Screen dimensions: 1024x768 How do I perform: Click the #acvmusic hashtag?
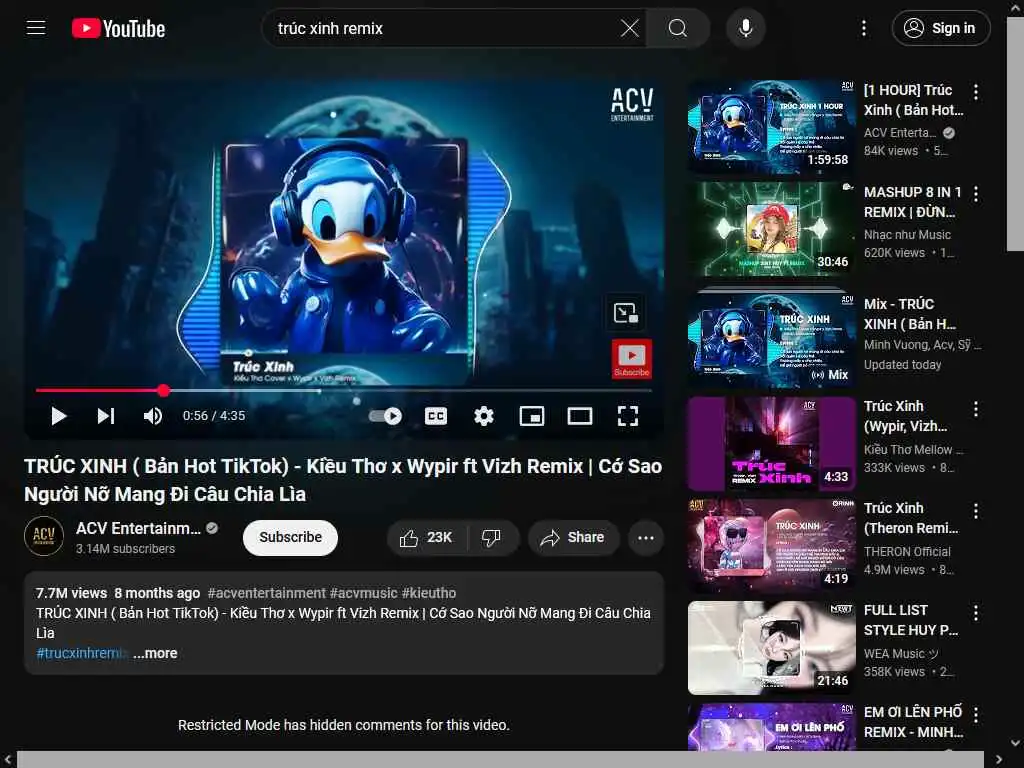coord(363,593)
